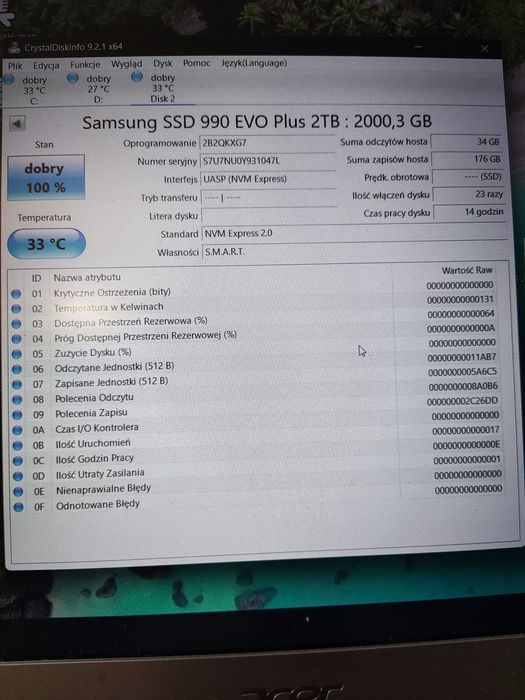Click the status dot for attribute 03

pos(17,324)
